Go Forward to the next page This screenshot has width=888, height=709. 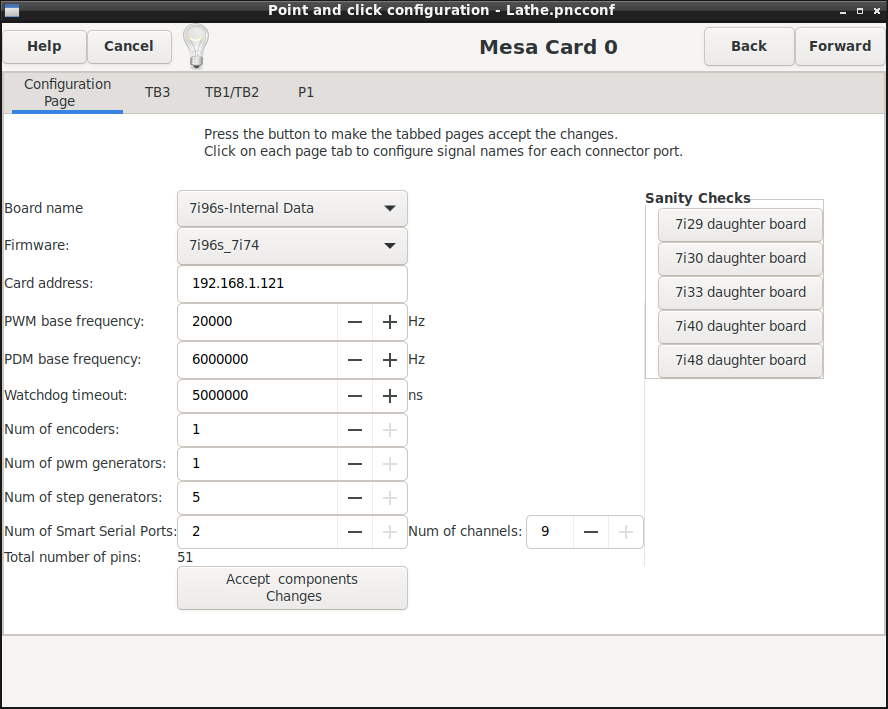(x=840, y=46)
